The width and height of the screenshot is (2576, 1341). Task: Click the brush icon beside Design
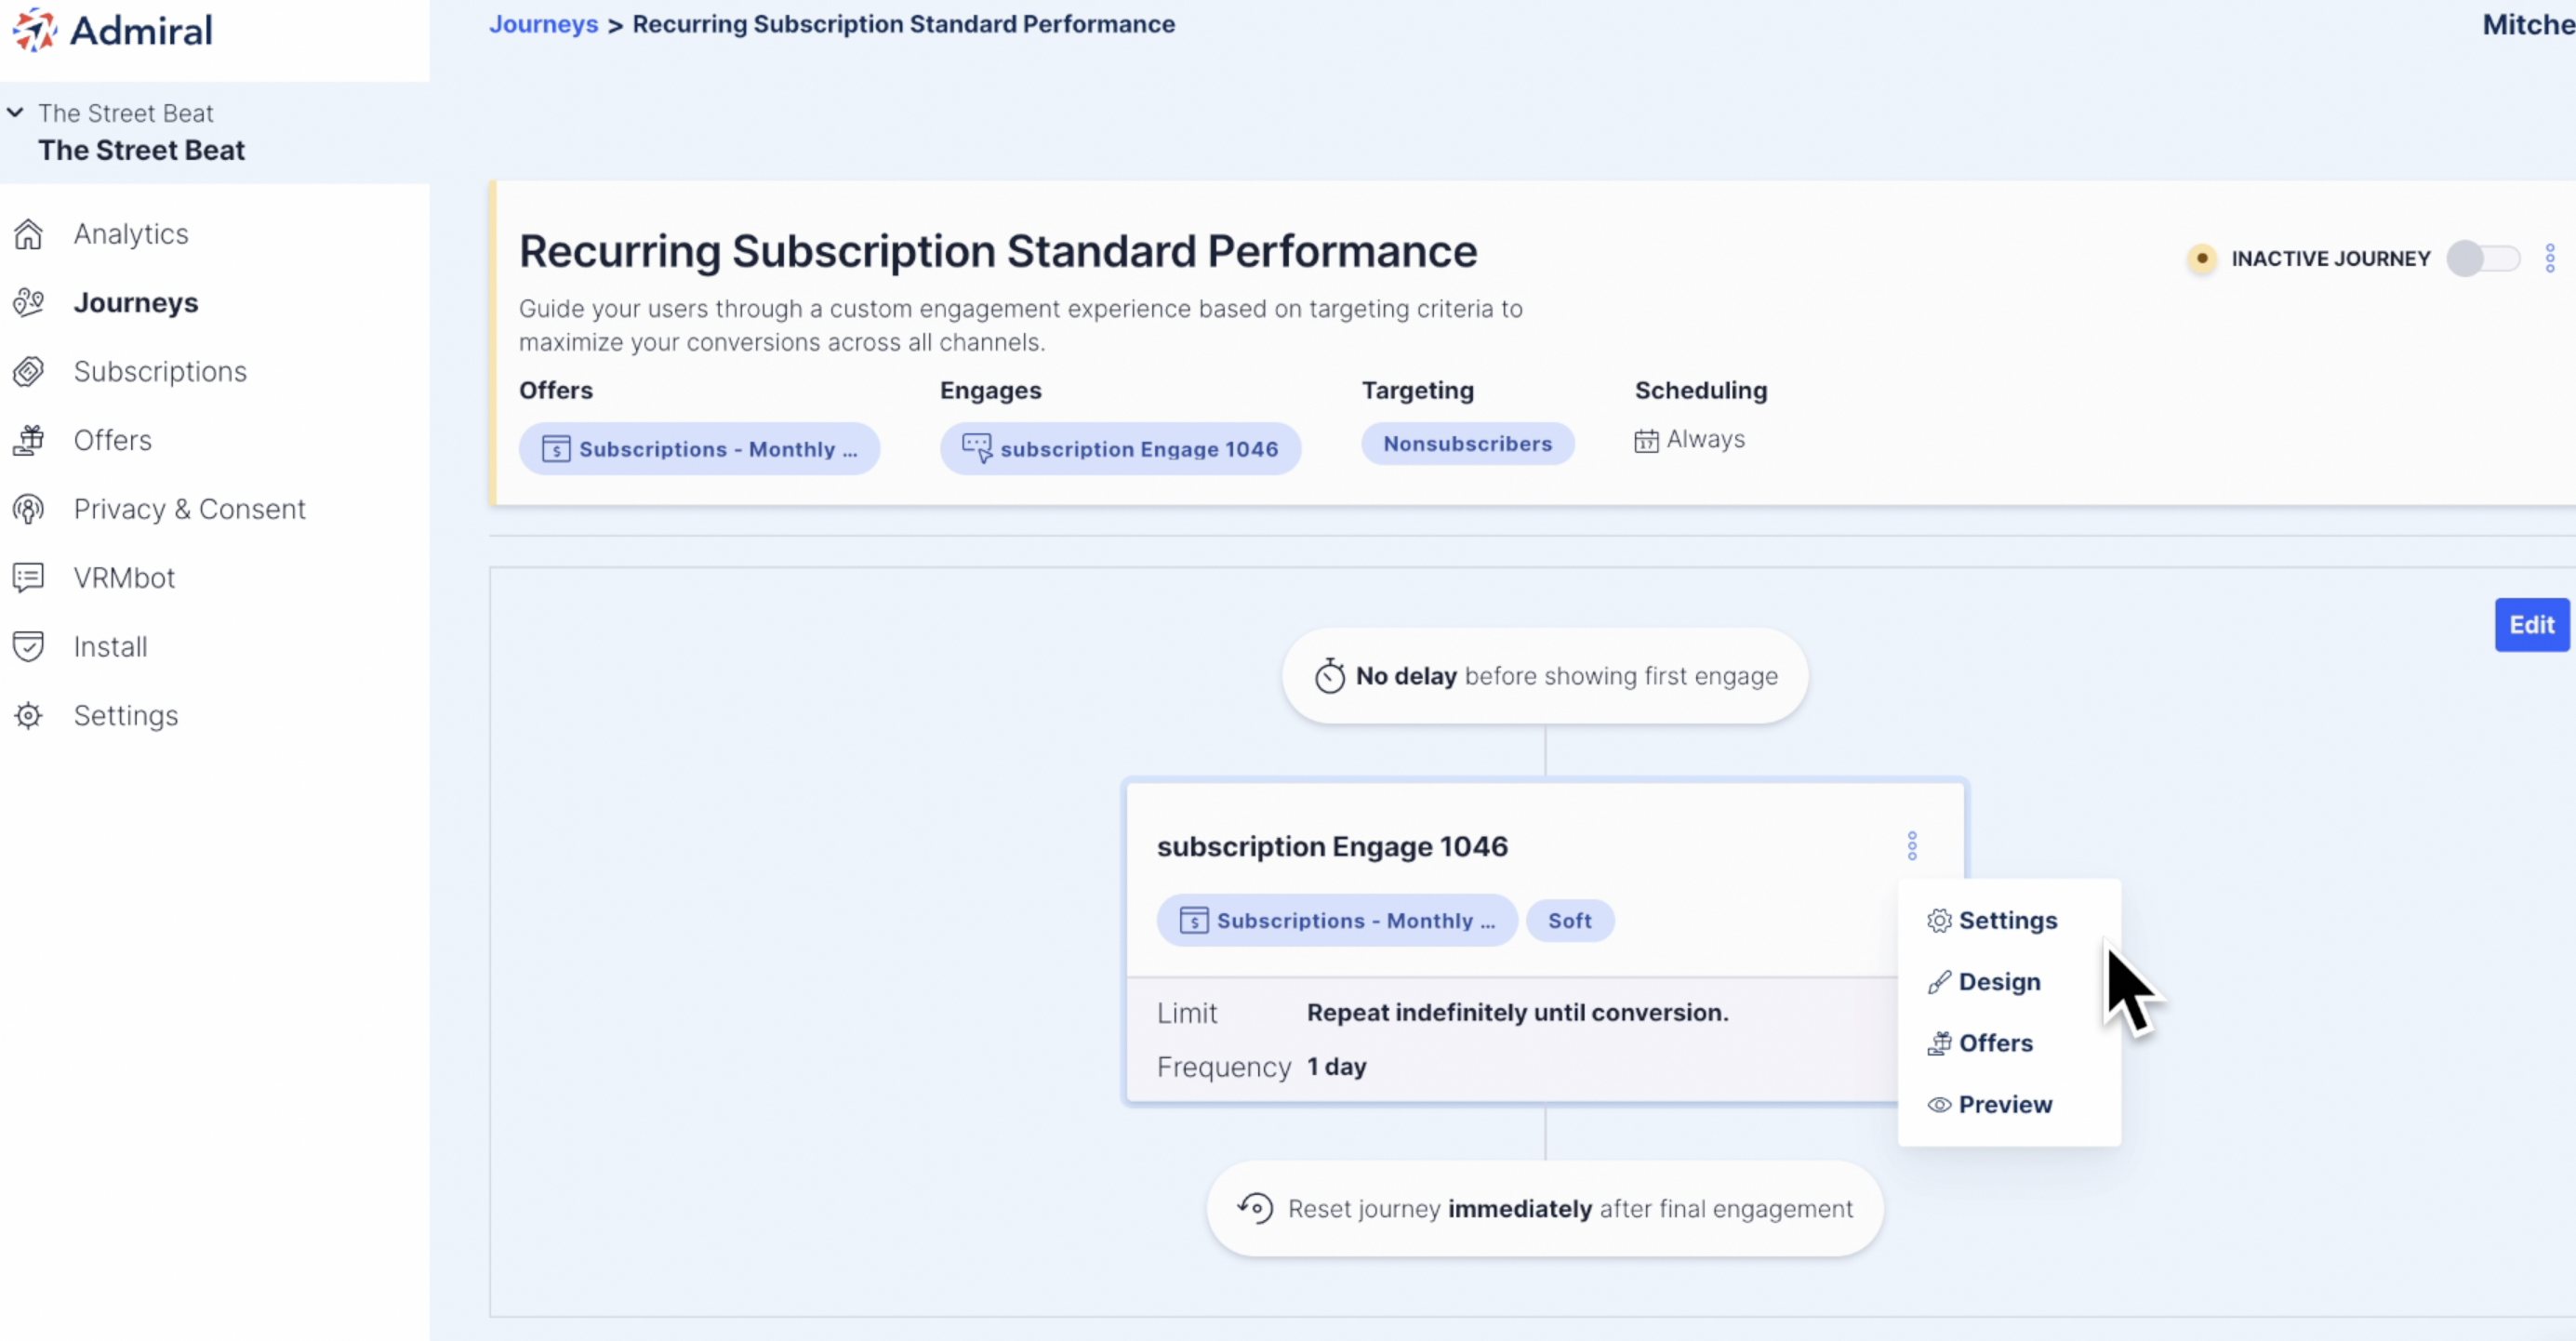point(1939,982)
